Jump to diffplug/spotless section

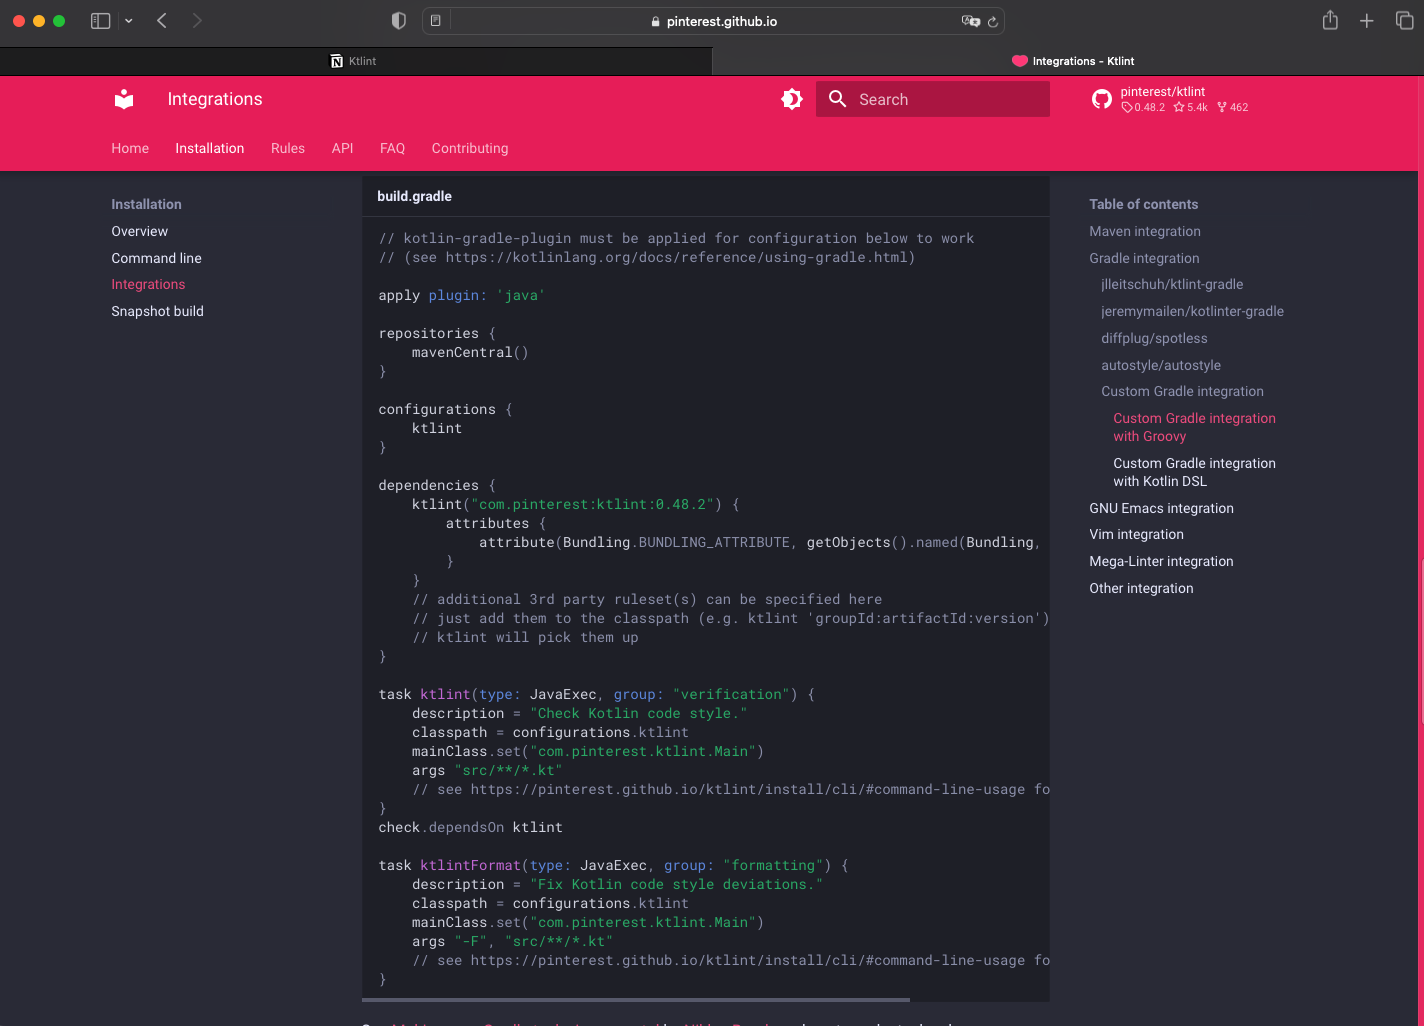pos(1154,338)
